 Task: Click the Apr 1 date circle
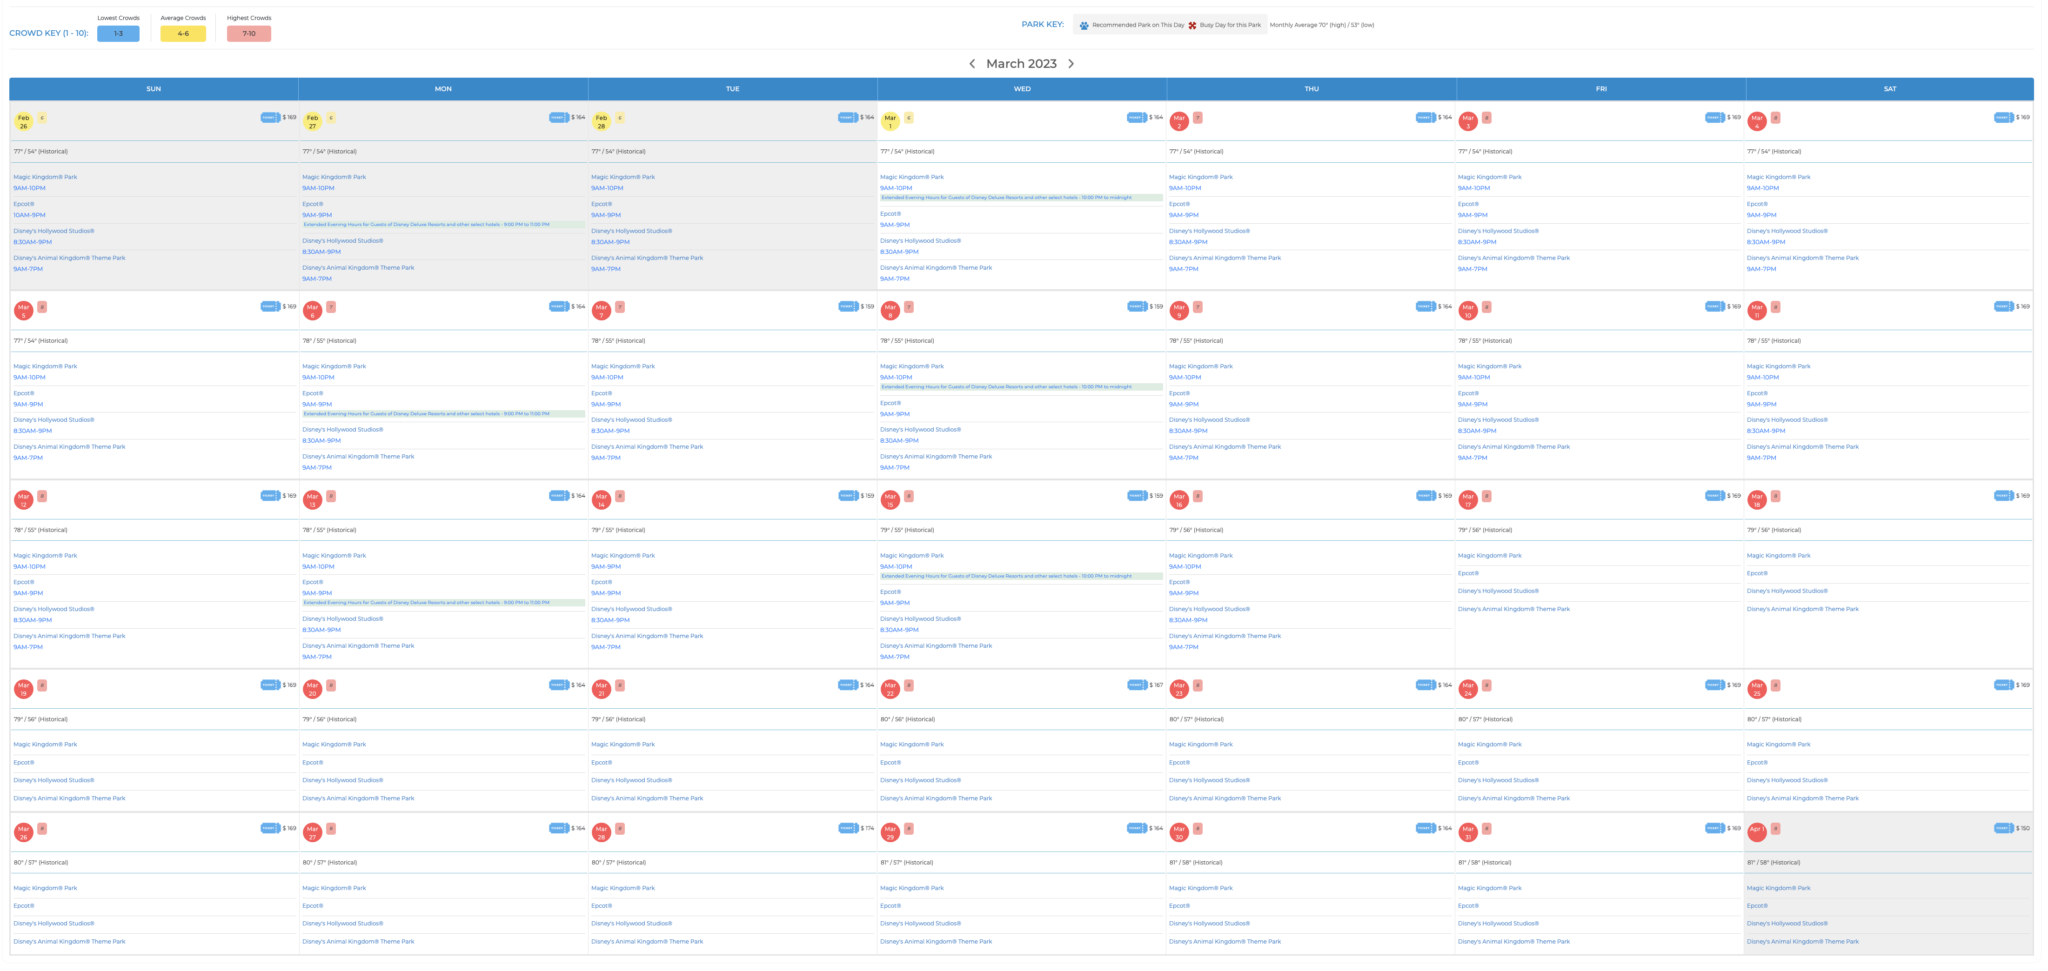pyautogui.click(x=1757, y=832)
